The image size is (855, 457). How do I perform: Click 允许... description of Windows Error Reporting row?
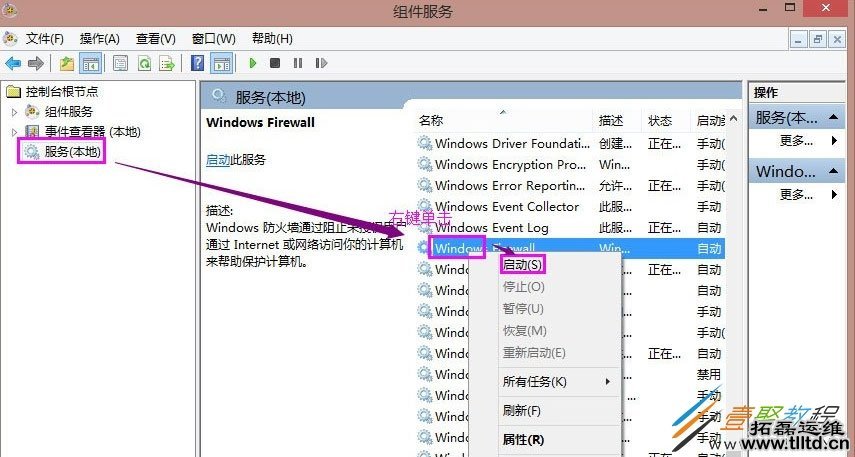[x=615, y=186]
